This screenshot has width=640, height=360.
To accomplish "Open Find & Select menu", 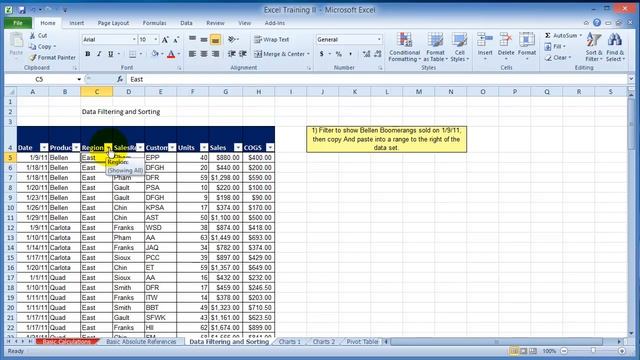I will click(x=615, y=47).
